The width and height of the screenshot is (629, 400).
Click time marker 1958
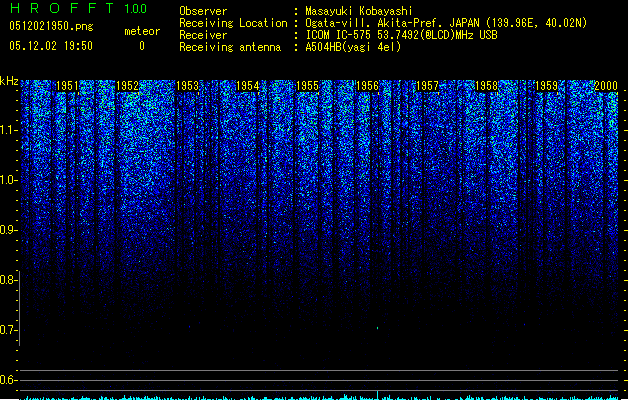[x=487, y=86]
